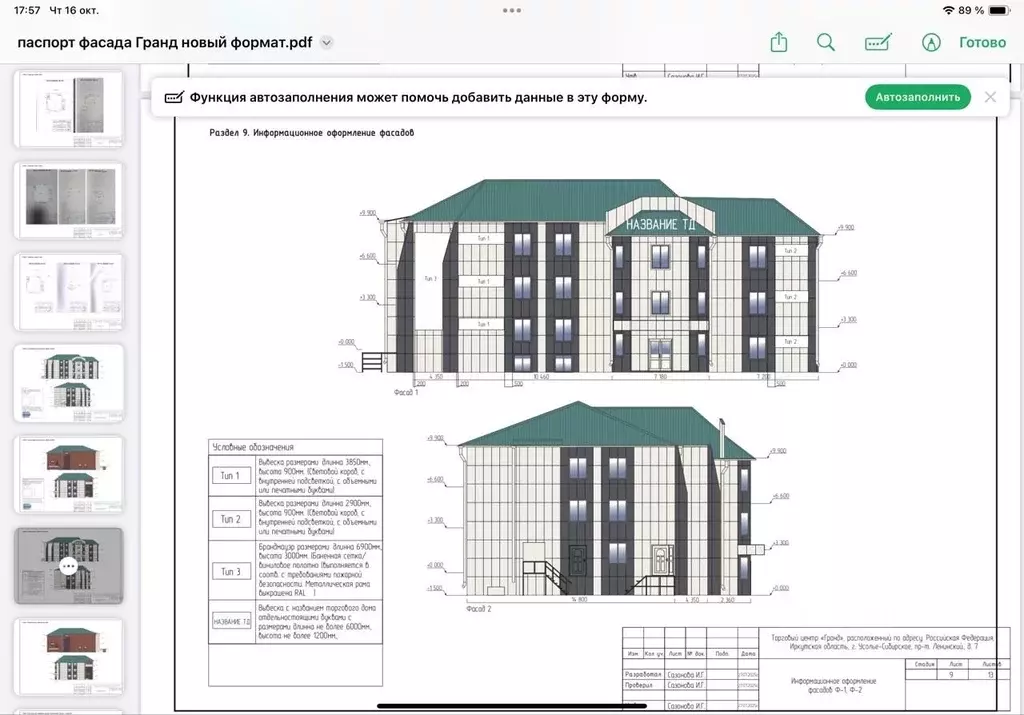
Task: Enable Markup with the pen tip icon
Action: coord(931,42)
